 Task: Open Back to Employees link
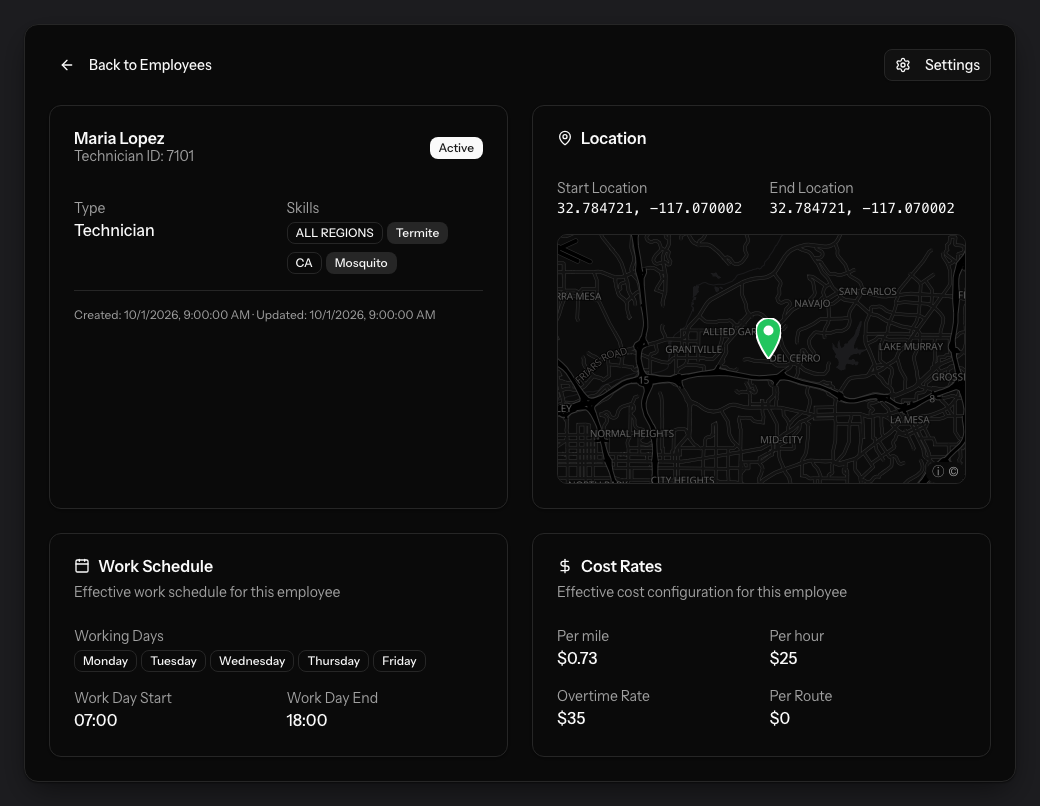point(135,65)
